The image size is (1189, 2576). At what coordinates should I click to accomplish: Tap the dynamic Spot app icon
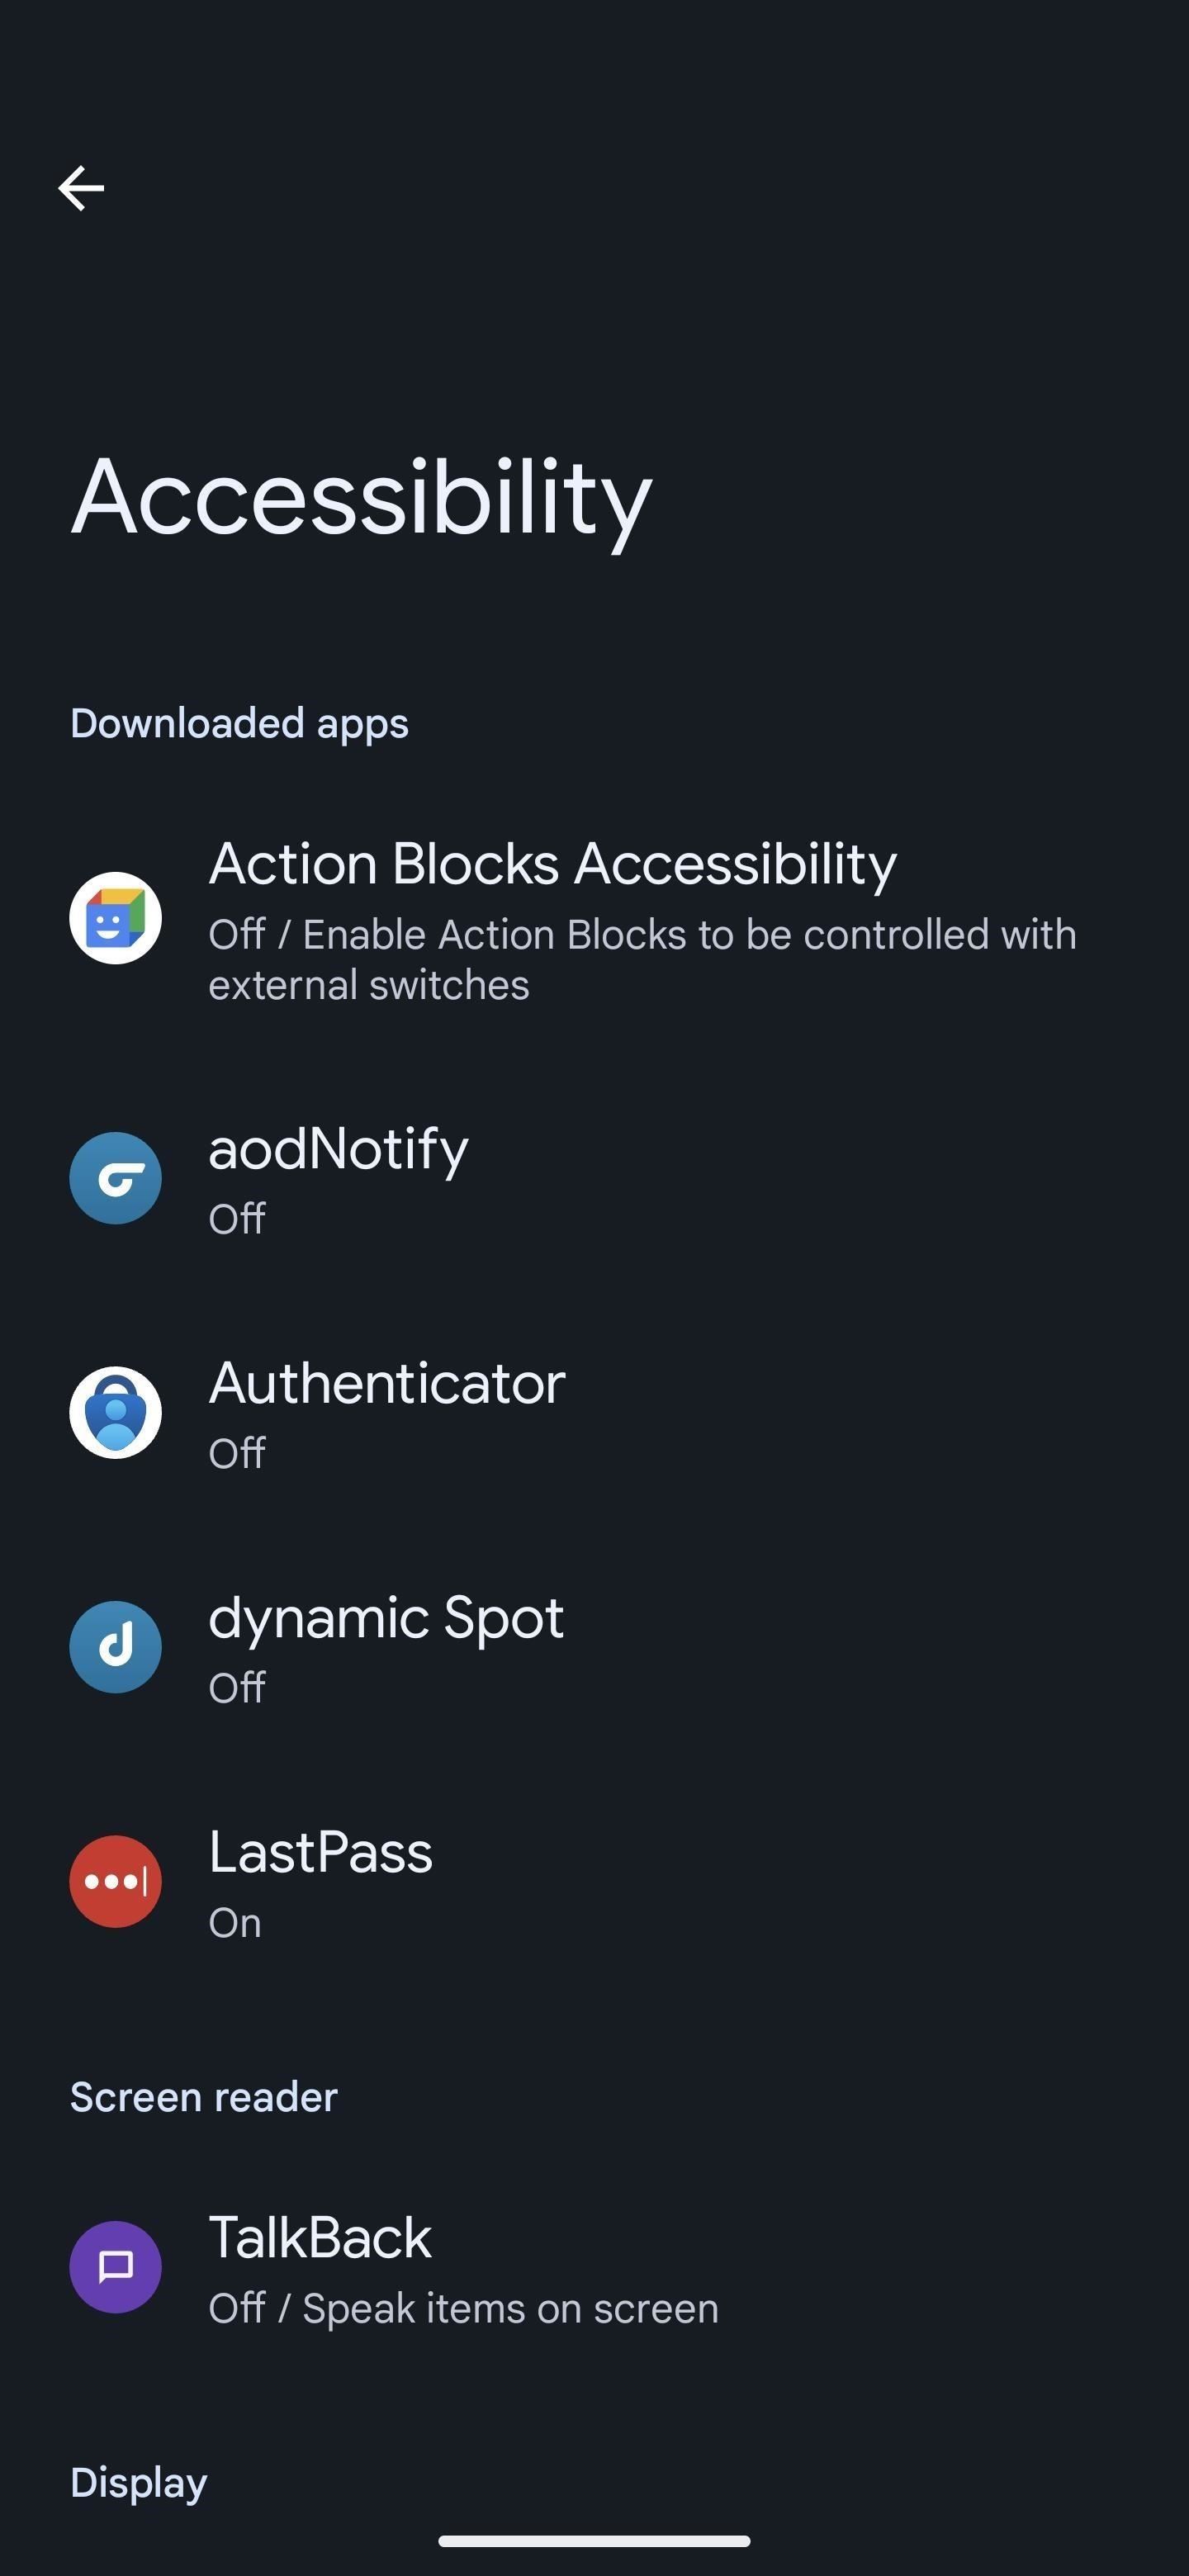coord(115,1647)
